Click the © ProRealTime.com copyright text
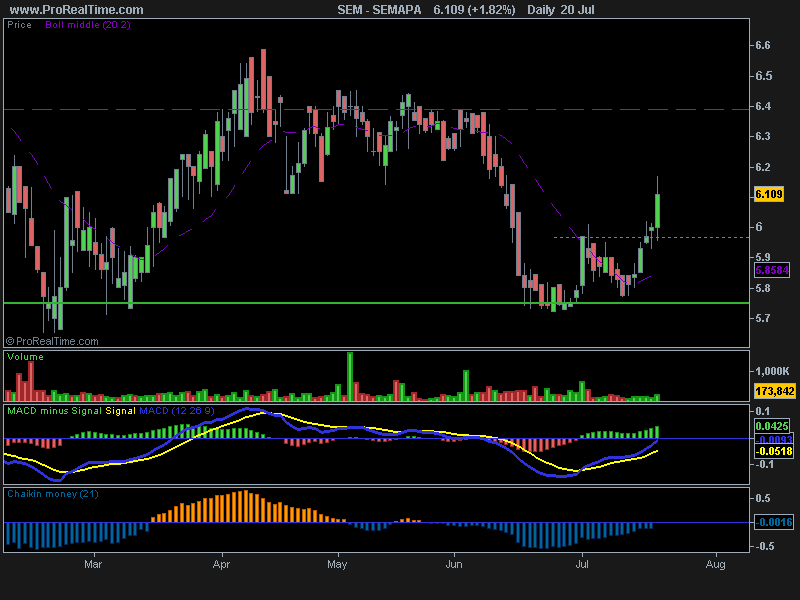800x600 pixels. coord(52,341)
